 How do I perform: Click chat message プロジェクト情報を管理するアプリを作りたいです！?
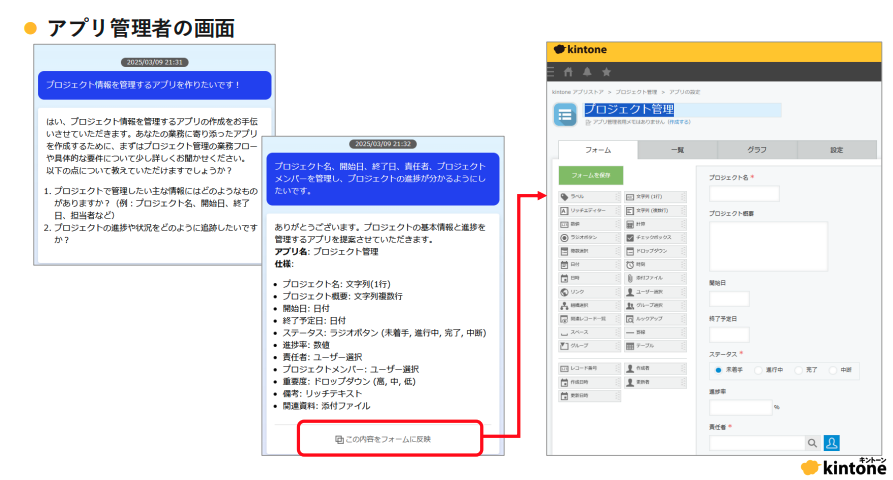click(x=154, y=85)
